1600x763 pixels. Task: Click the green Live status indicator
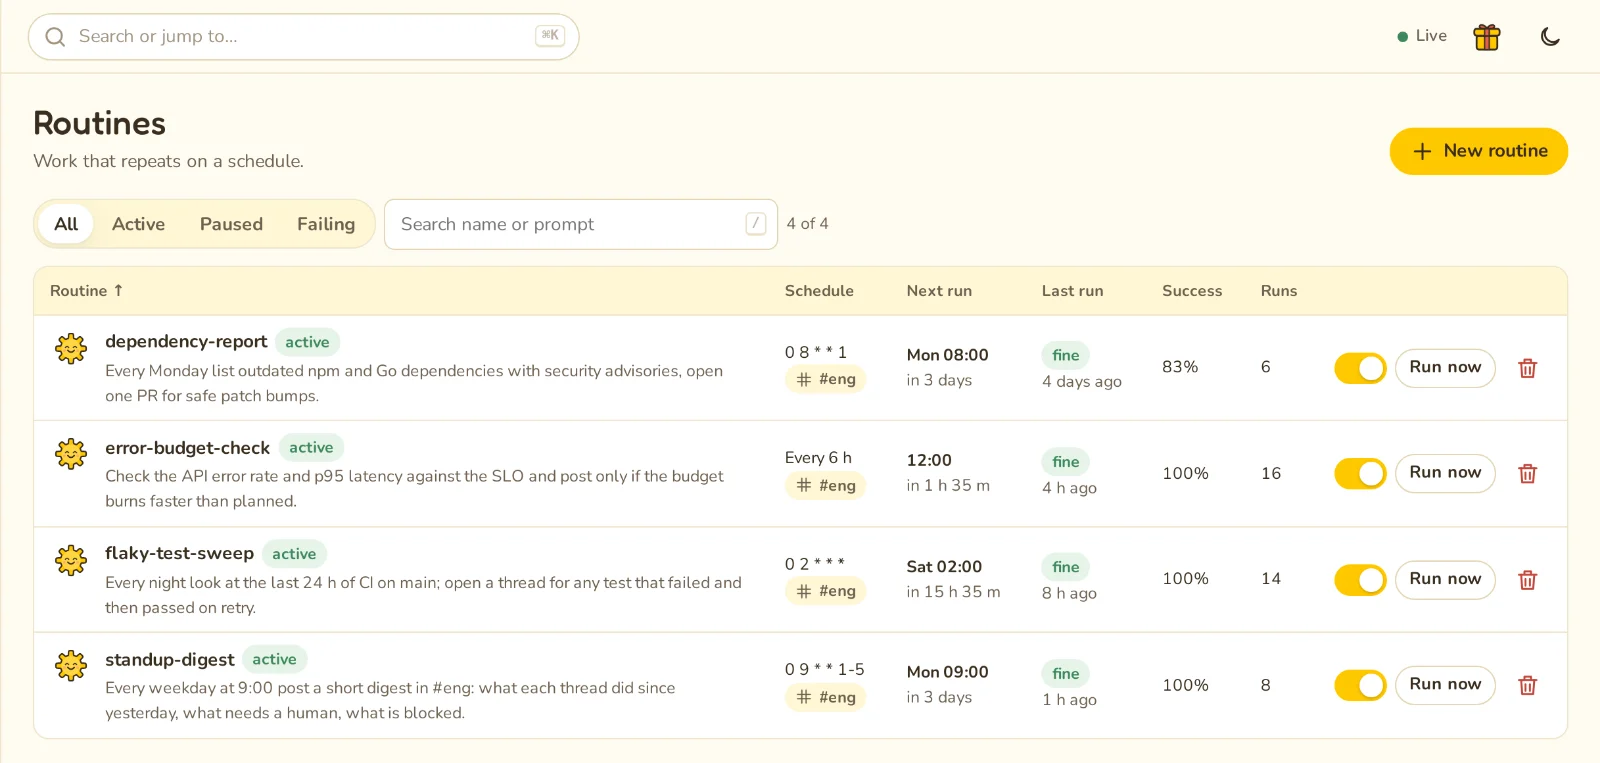coord(1422,36)
